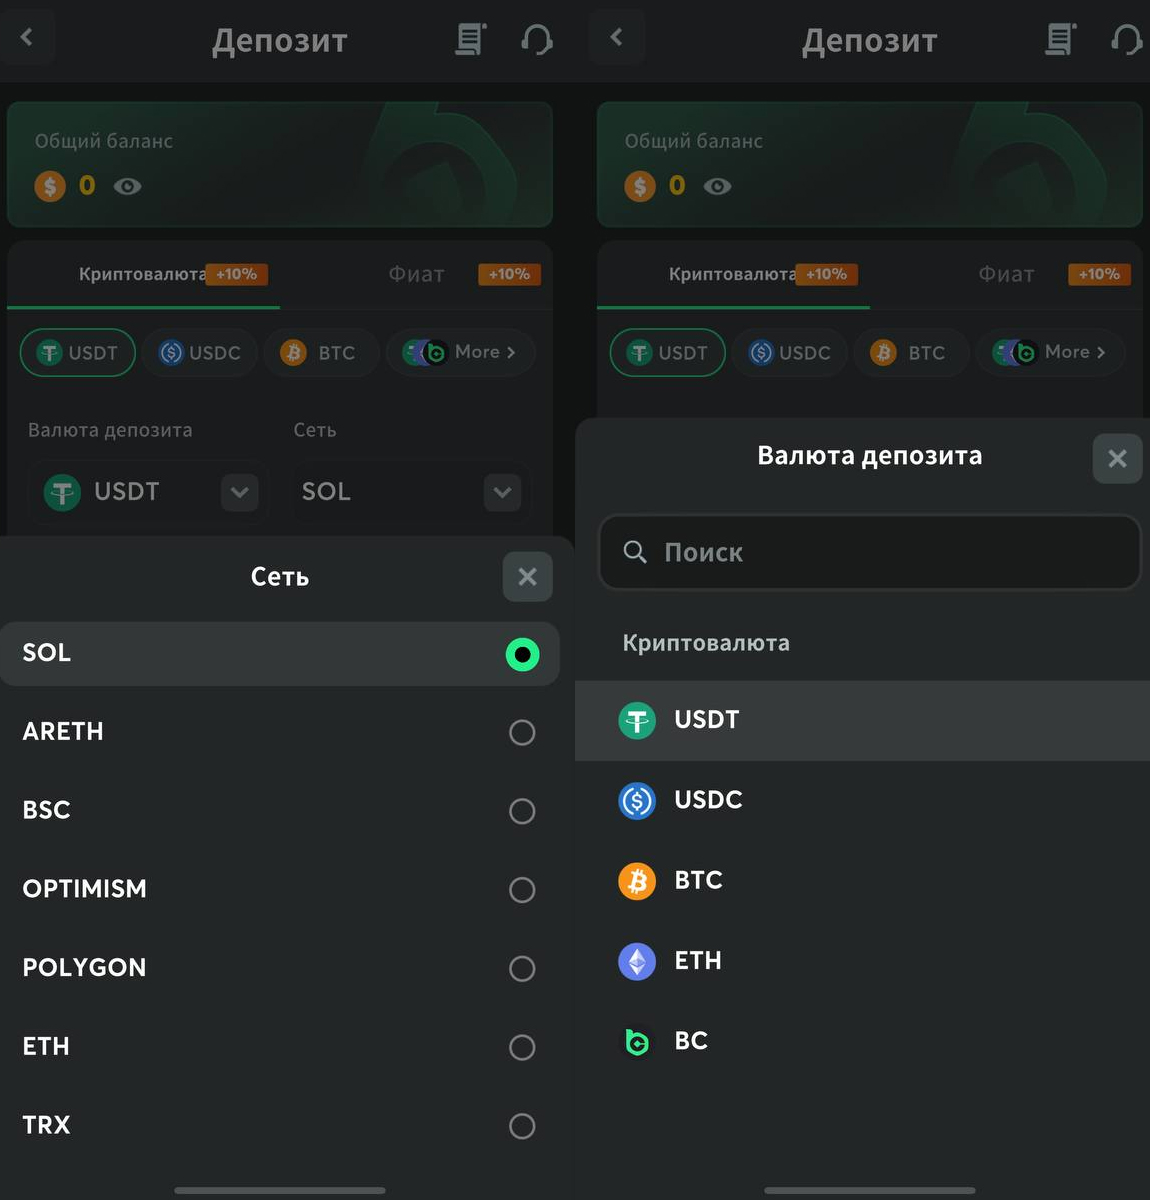The image size is (1150, 1200).
Task: Open the SOL network dropdown arrow
Action: click(x=502, y=492)
